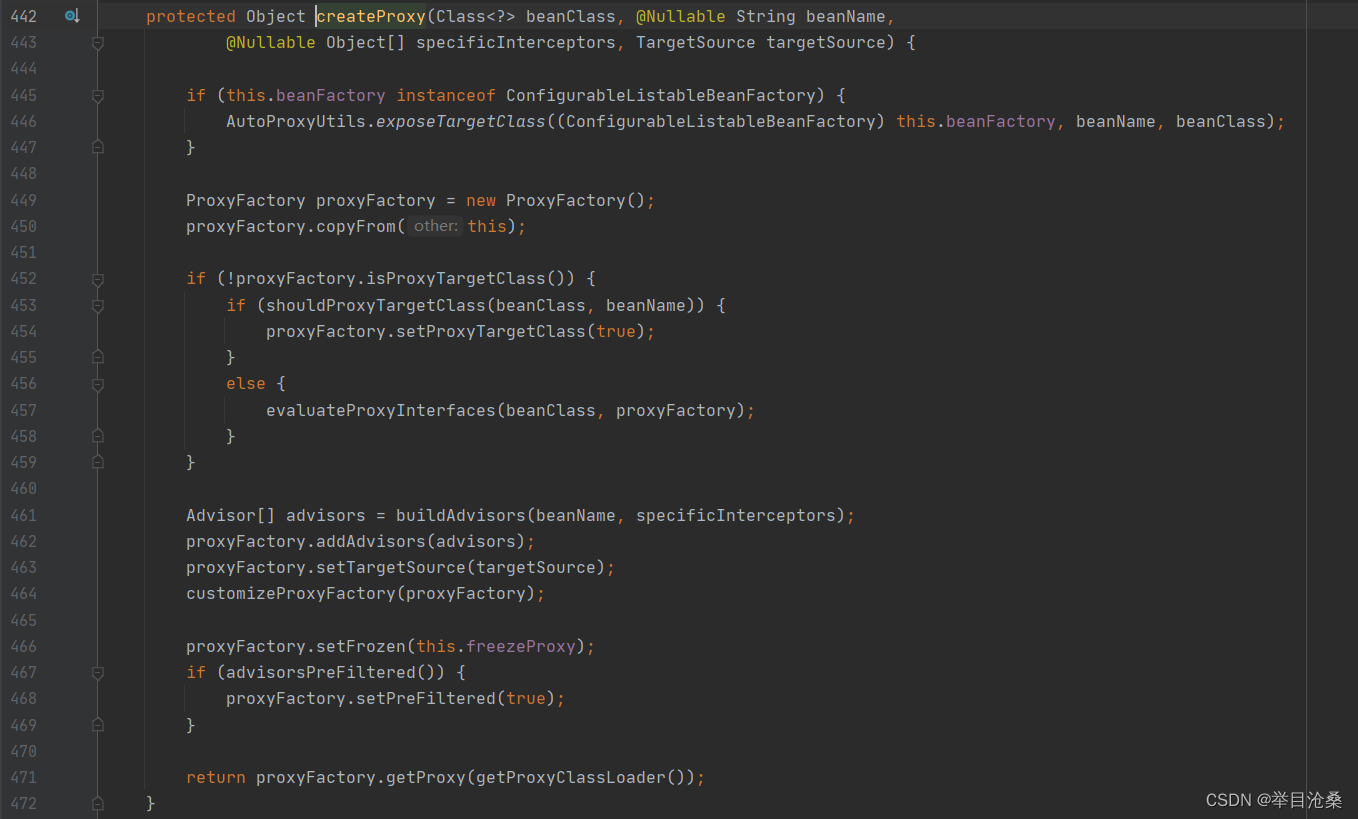Click the override gutter icon on line 442
Viewport: 1358px width, 819px height.
coord(72,16)
